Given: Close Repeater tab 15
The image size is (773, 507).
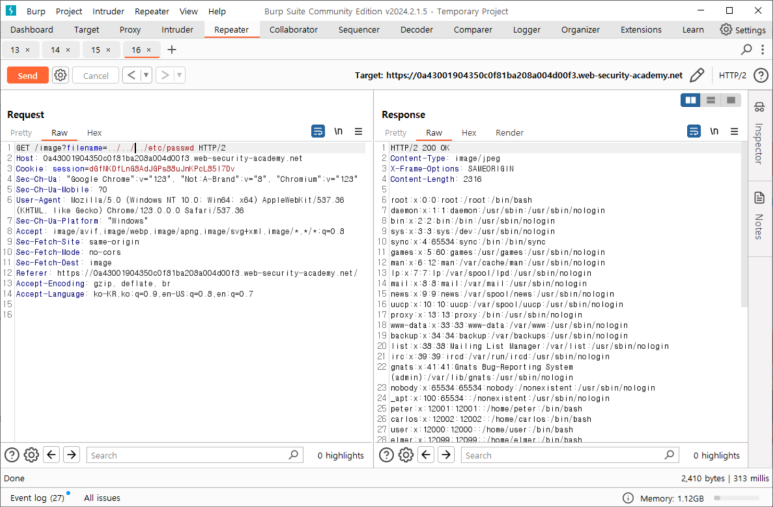Looking at the screenshot, I should coord(108,50).
